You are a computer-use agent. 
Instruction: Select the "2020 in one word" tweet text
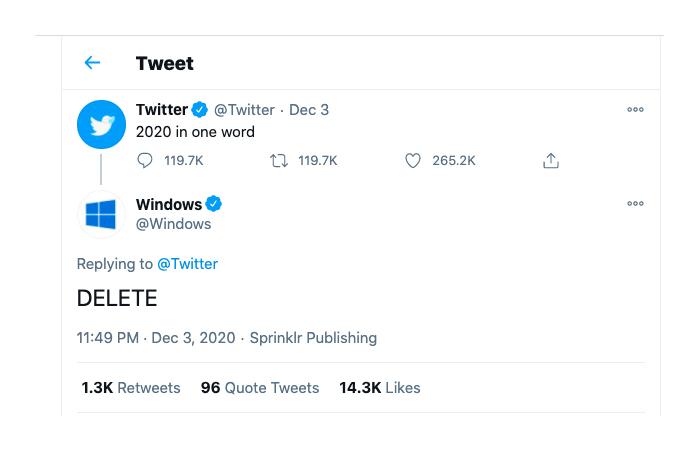[x=195, y=132]
